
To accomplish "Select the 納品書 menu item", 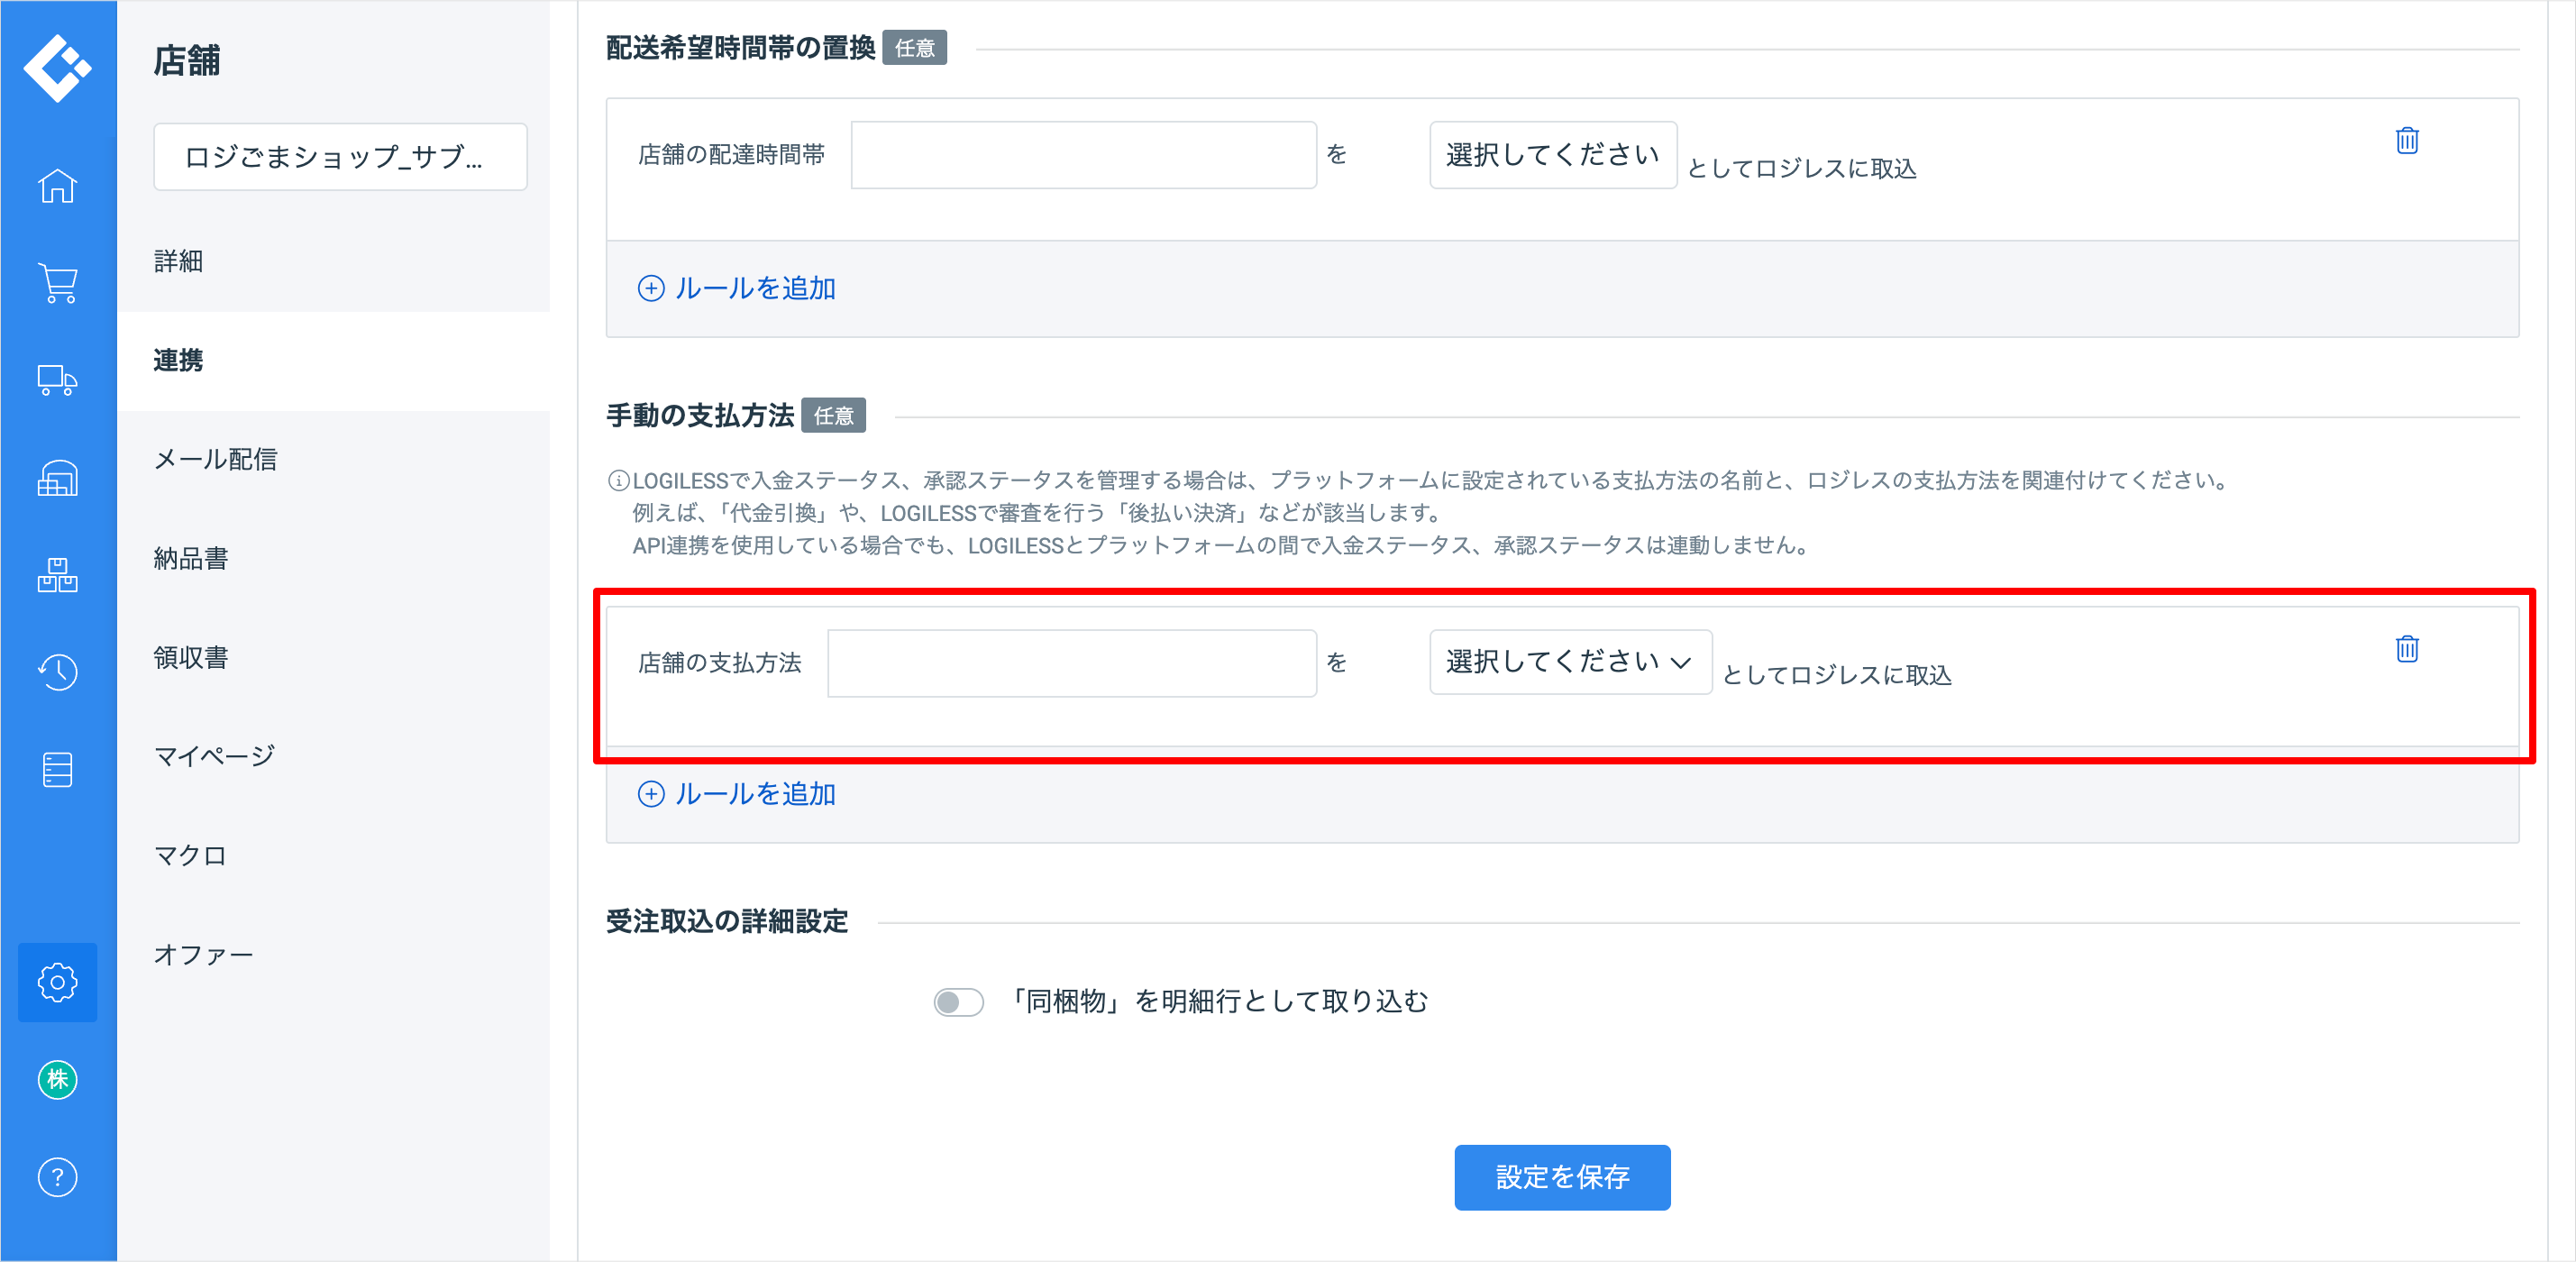I will [x=191, y=558].
